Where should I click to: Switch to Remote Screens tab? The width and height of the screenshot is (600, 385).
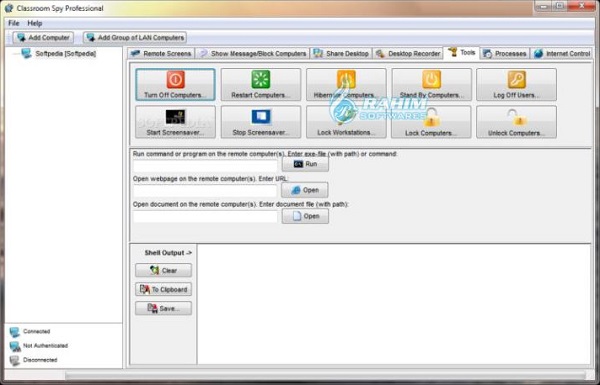(161, 54)
